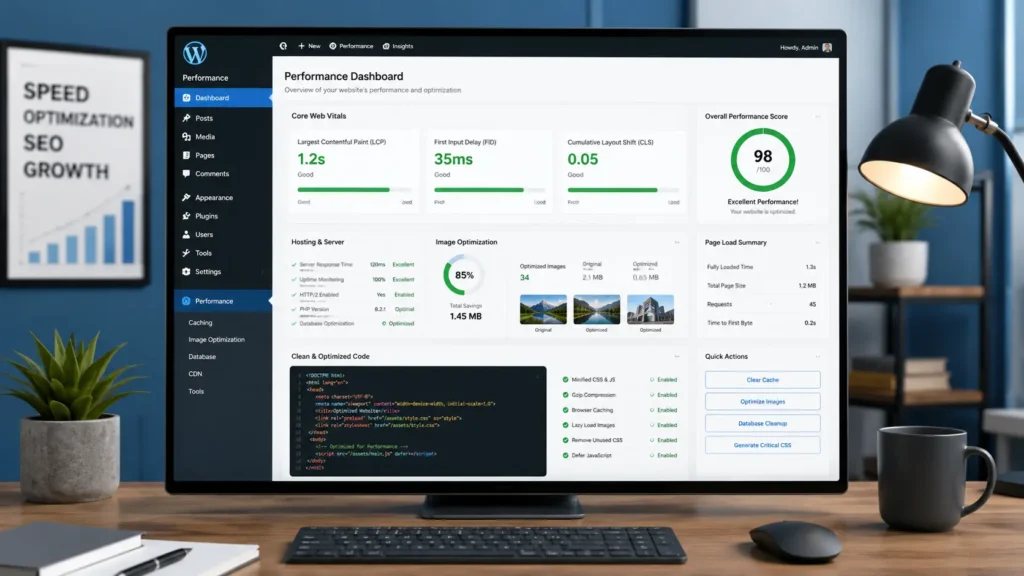Toggle the Server Response Time checkmark

point(294,264)
